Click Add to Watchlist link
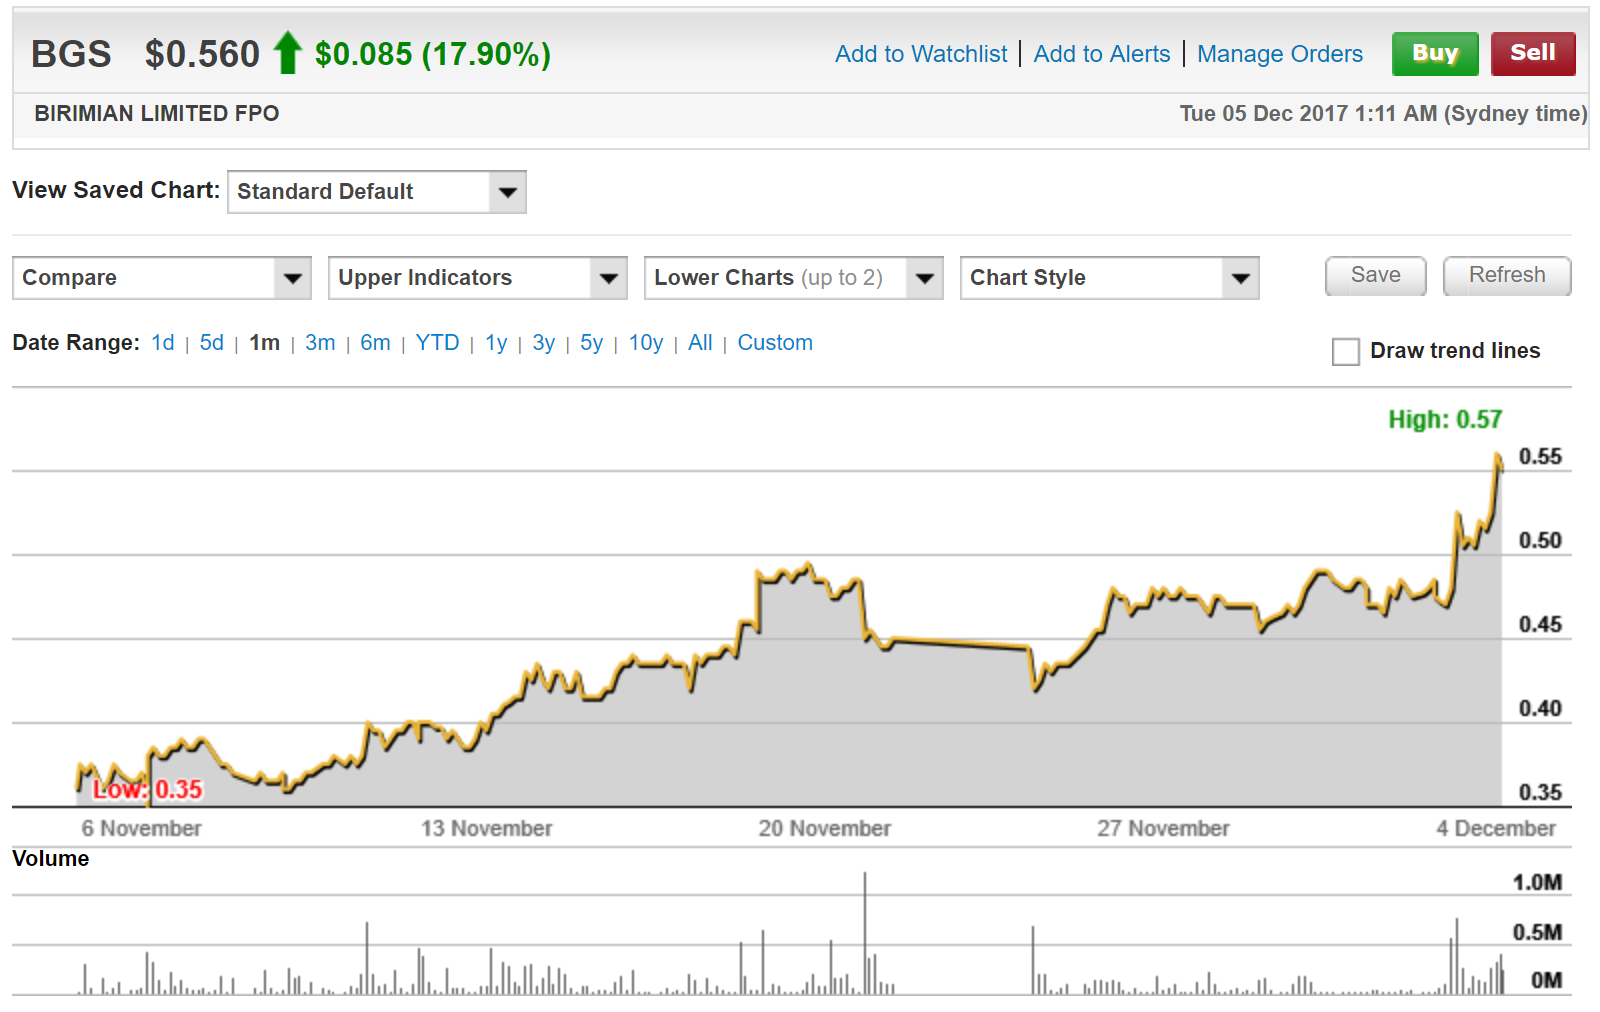The image size is (1600, 1012). click(921, 54)
